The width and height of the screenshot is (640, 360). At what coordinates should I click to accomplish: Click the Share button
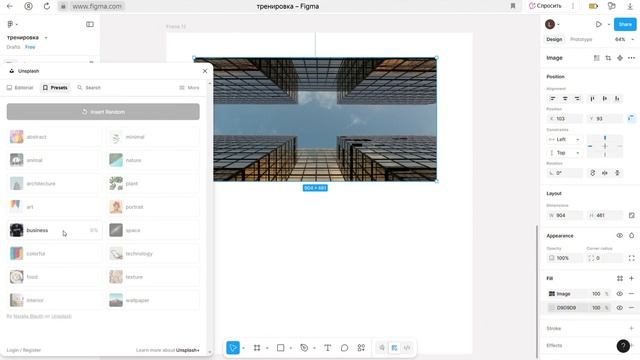tap(625, 24)
